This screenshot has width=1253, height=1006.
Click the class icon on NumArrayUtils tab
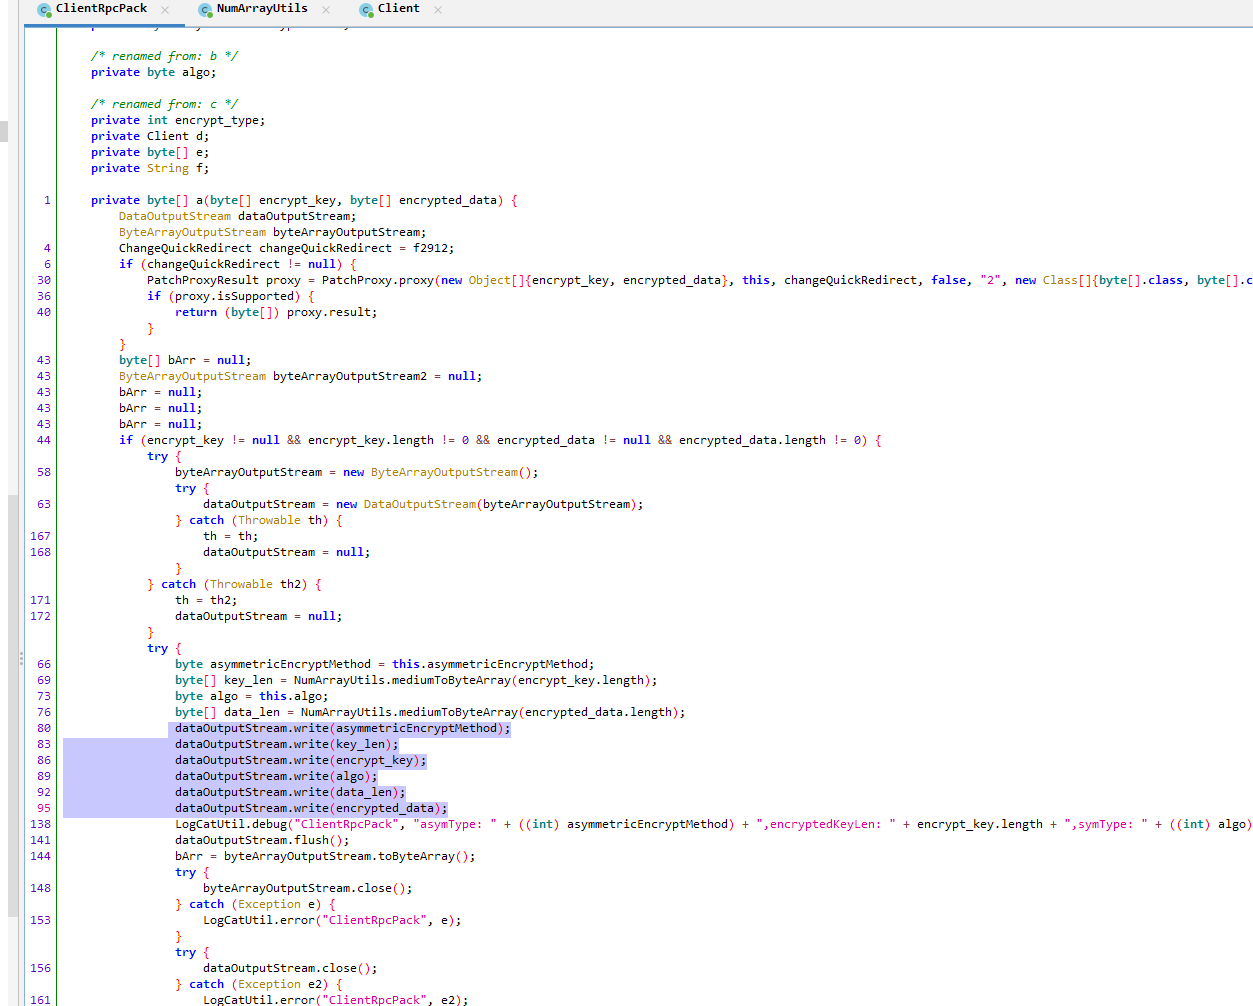click(x=205, y=10)
